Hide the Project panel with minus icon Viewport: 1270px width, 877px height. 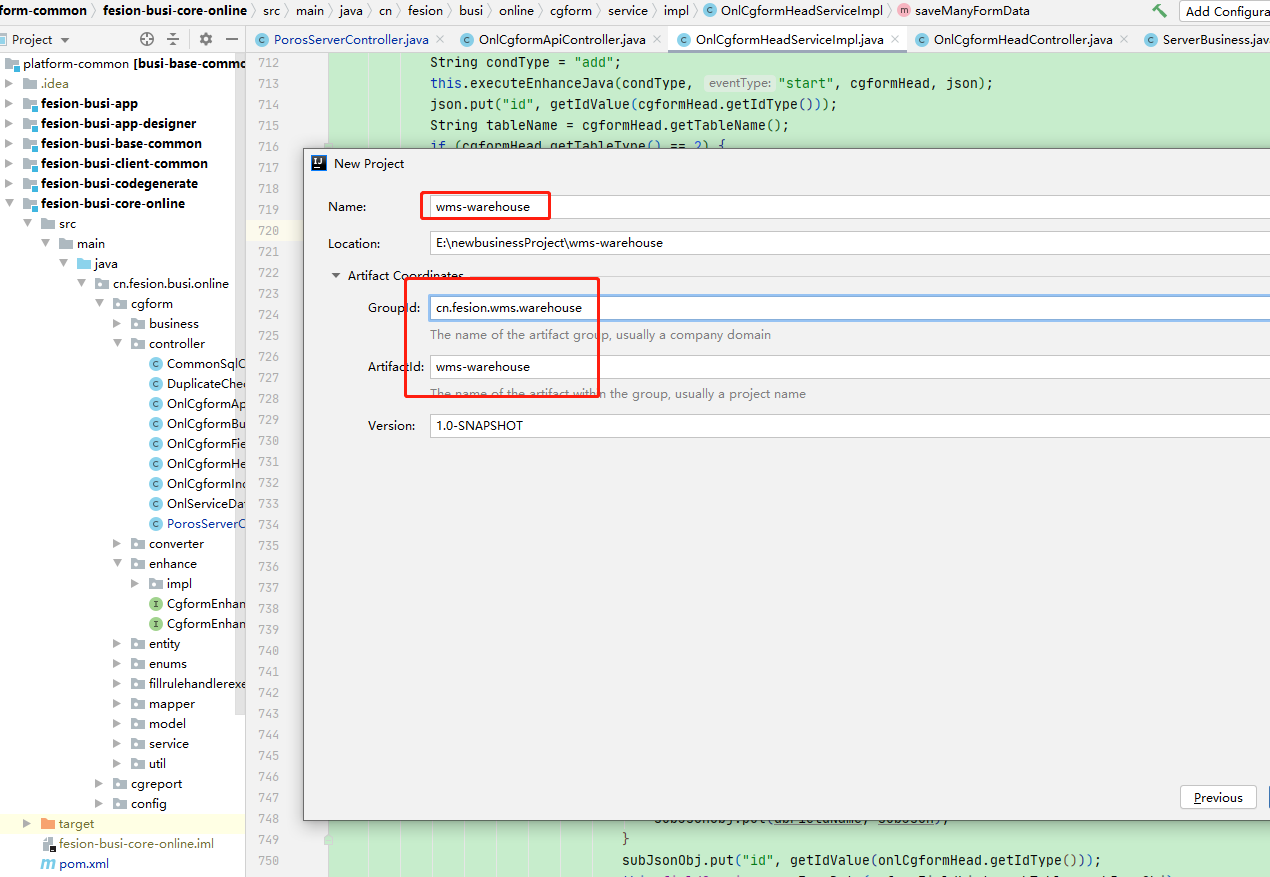pyautogui.click(x=232, y=39)
